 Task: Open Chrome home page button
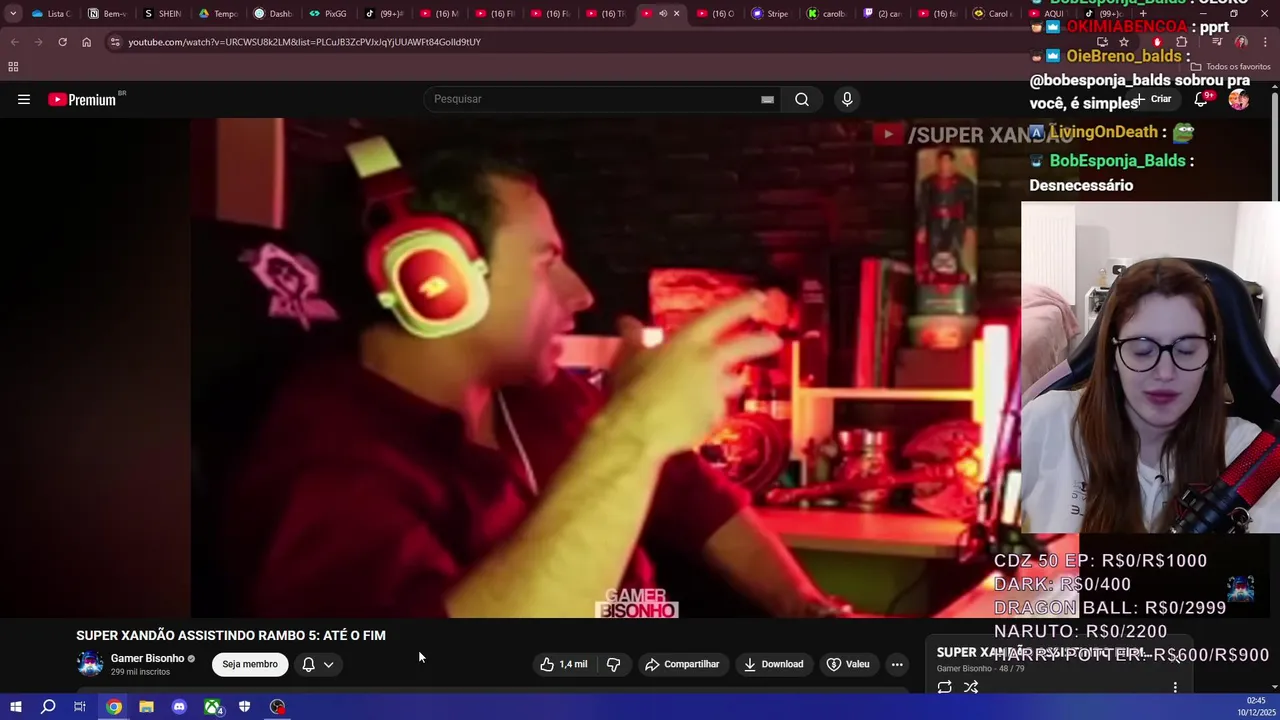(x=87, y=42)
